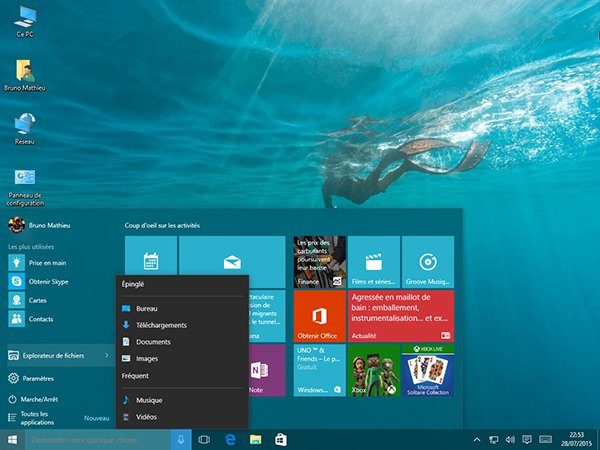Screen dimensions: 600x450
Task: Click the Nouveau label beside Toutes les applications
Action: click(96, 418)
